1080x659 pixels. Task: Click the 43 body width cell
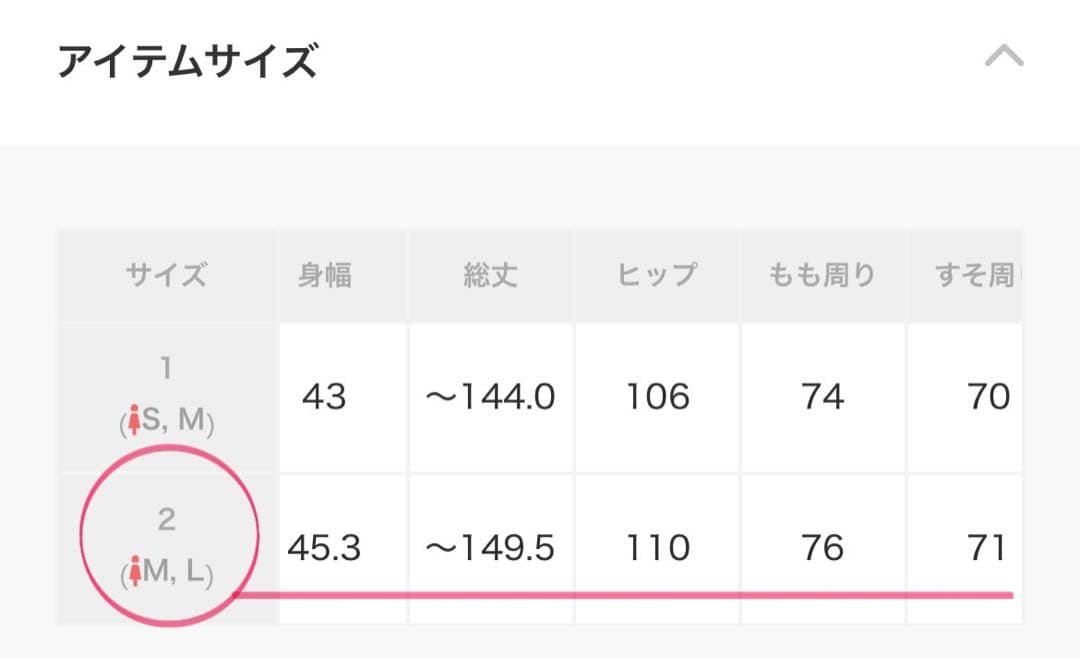point(325,397)
